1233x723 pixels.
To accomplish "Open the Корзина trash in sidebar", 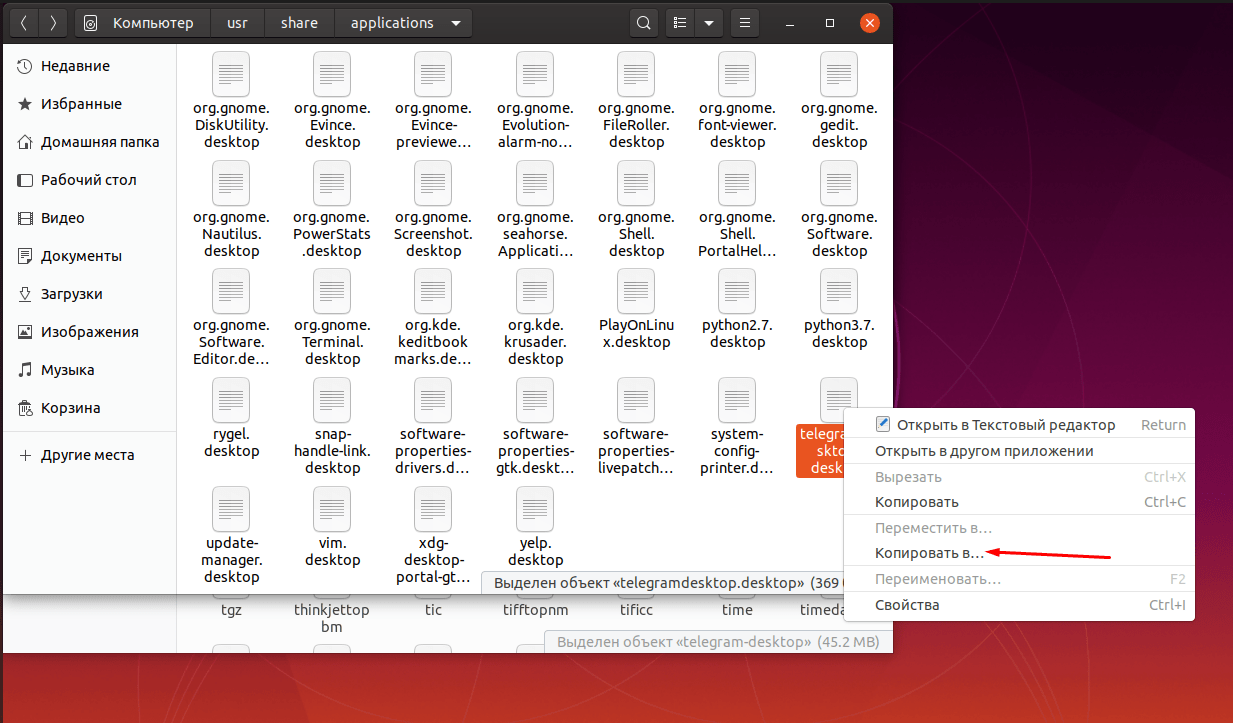I will (70, 408).
